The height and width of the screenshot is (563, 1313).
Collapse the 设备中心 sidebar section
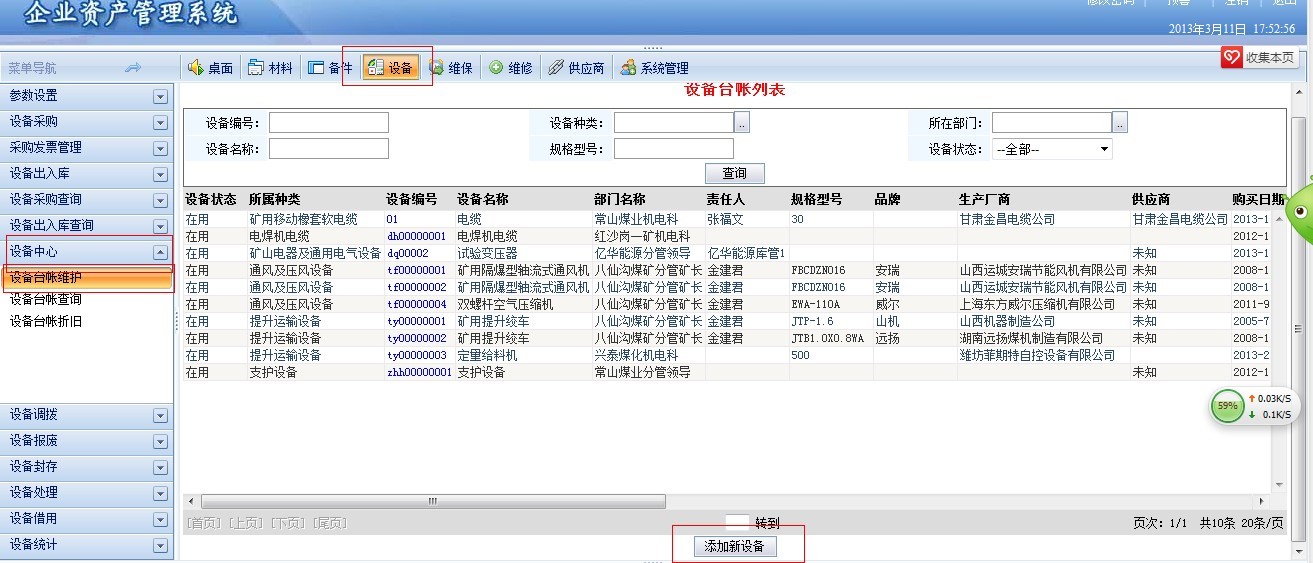pyautogui.click(x=160, y=253)
